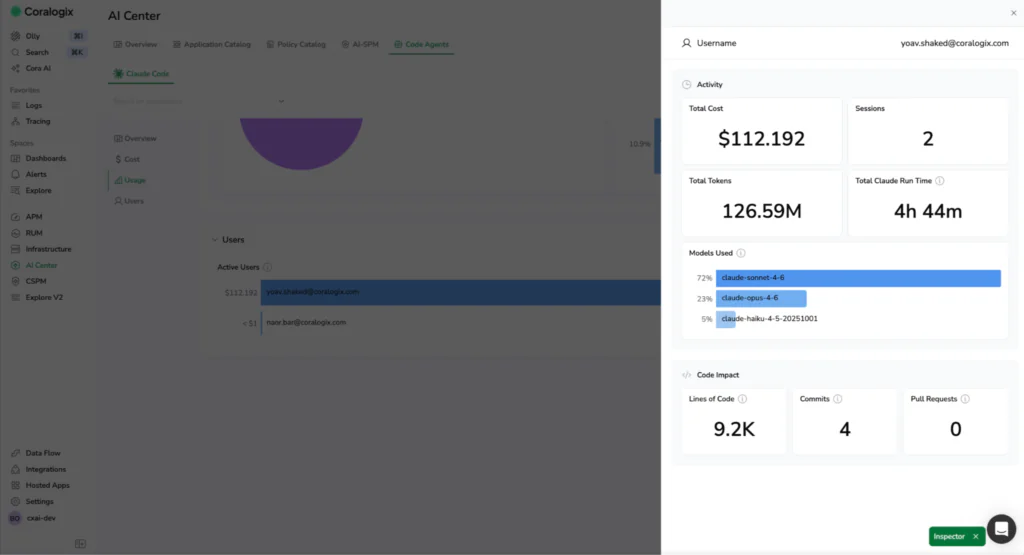Click the info icon next to Lines of Code

(x=743, y=399)
